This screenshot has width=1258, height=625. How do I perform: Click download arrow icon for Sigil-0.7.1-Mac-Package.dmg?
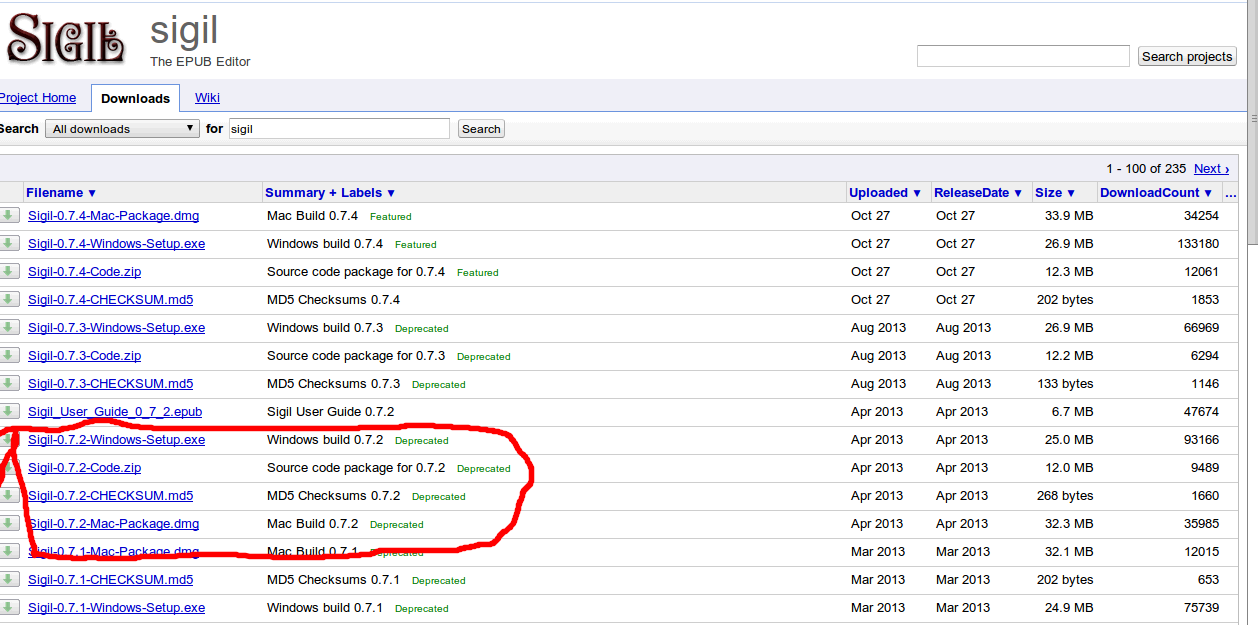pyautogui.click(x=10, y=551)
